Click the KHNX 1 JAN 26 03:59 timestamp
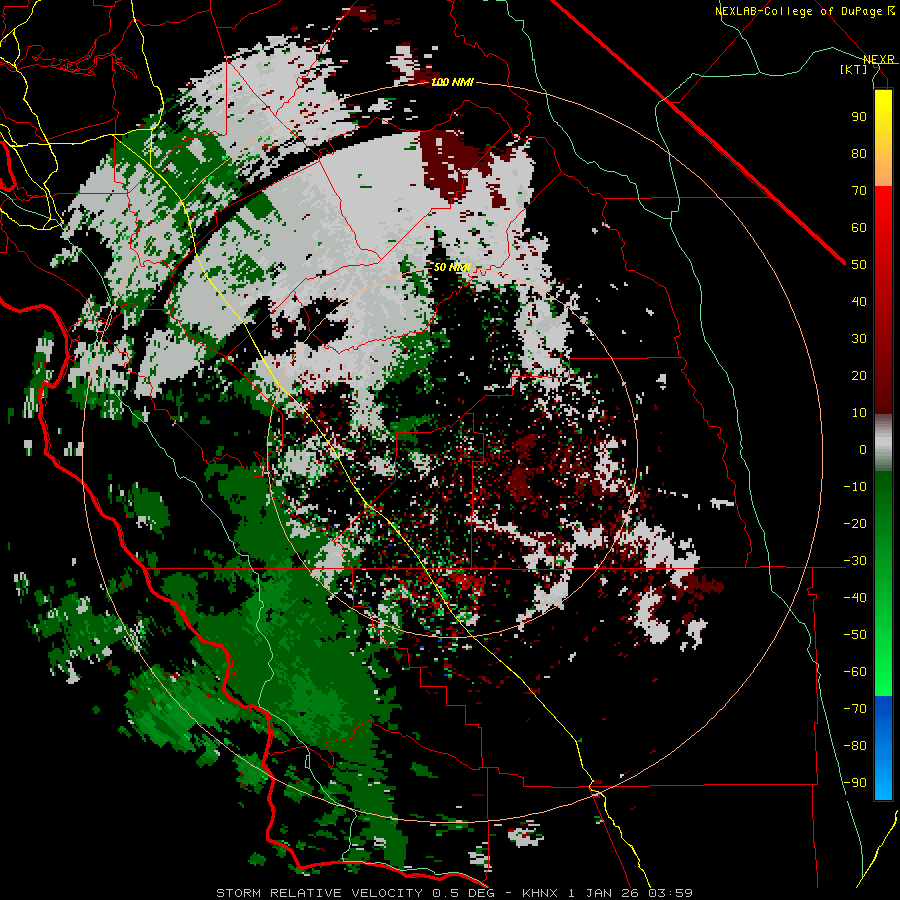900x900 pixels. [607, 893]
